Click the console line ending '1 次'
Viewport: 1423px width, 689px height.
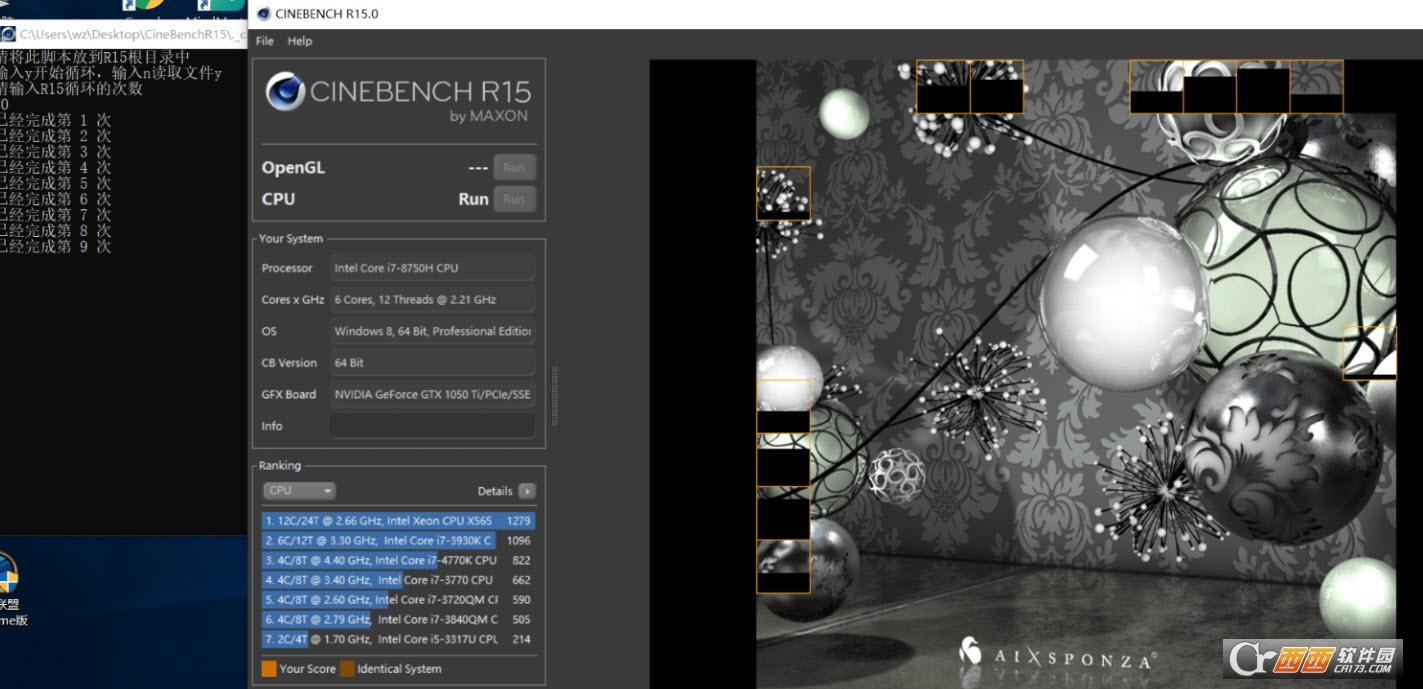click(x=55, y=120)
